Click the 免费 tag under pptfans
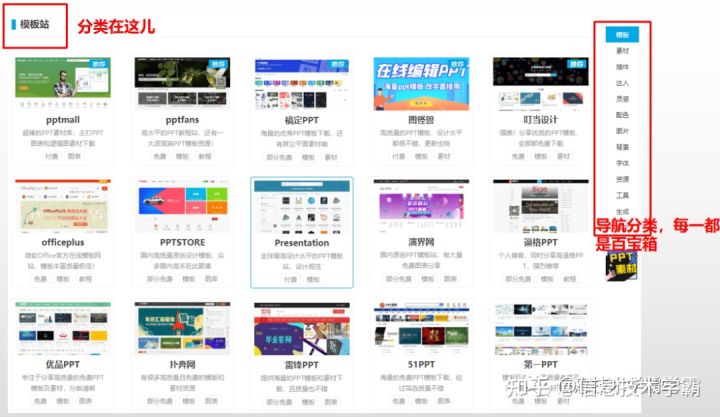This screenshot has width=720, height=417. (160, 157)
